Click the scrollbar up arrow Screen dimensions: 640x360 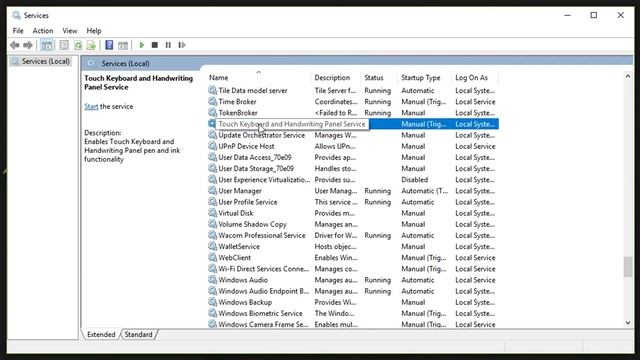628,76
